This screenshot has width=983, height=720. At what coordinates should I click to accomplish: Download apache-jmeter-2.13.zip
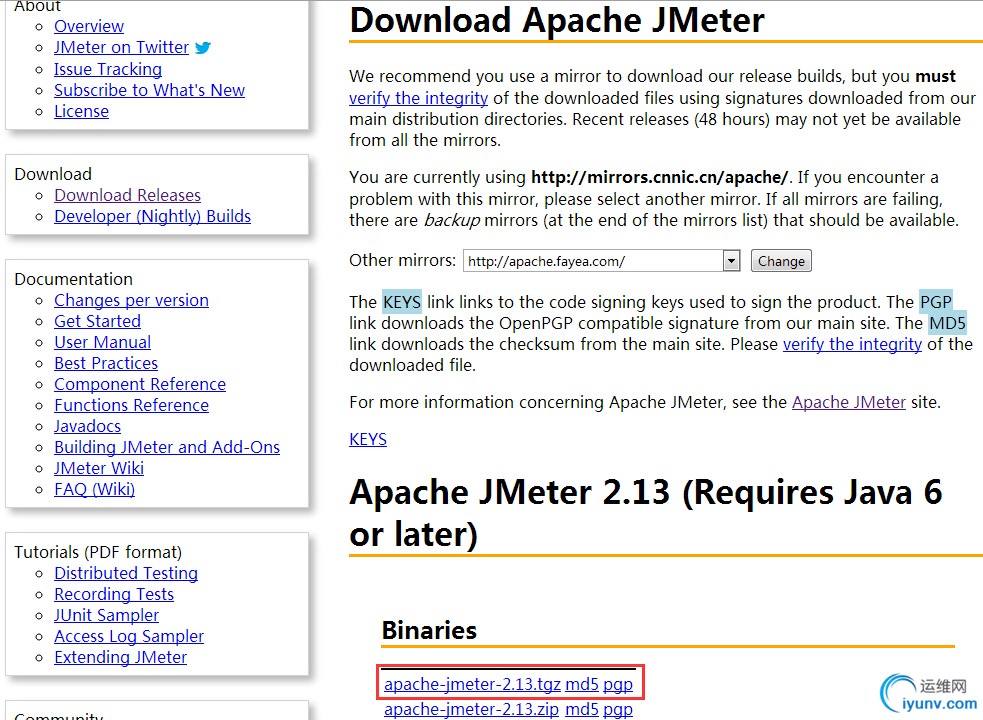[x=471, y=709]
